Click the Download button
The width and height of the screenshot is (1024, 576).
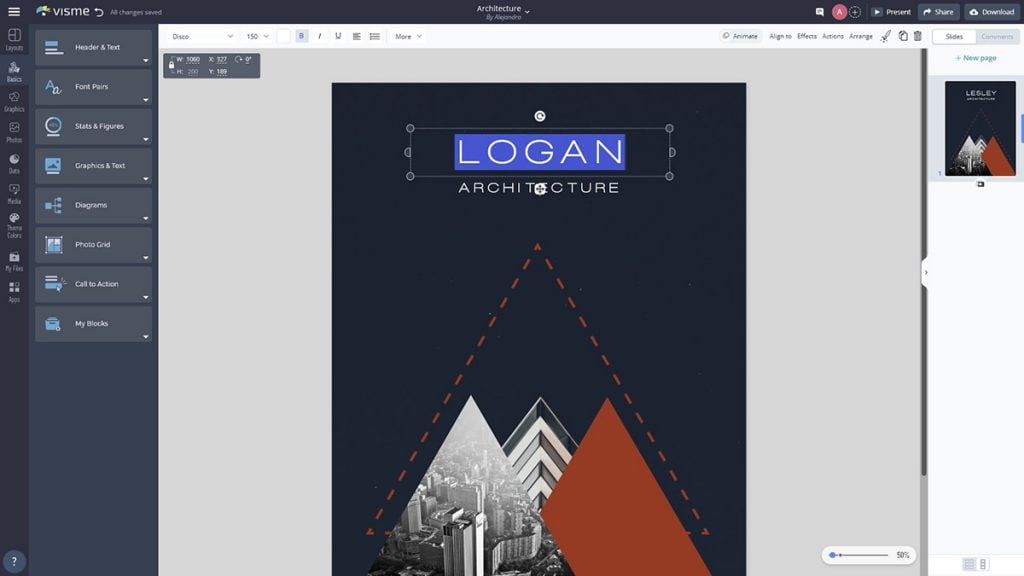point(992,12)
